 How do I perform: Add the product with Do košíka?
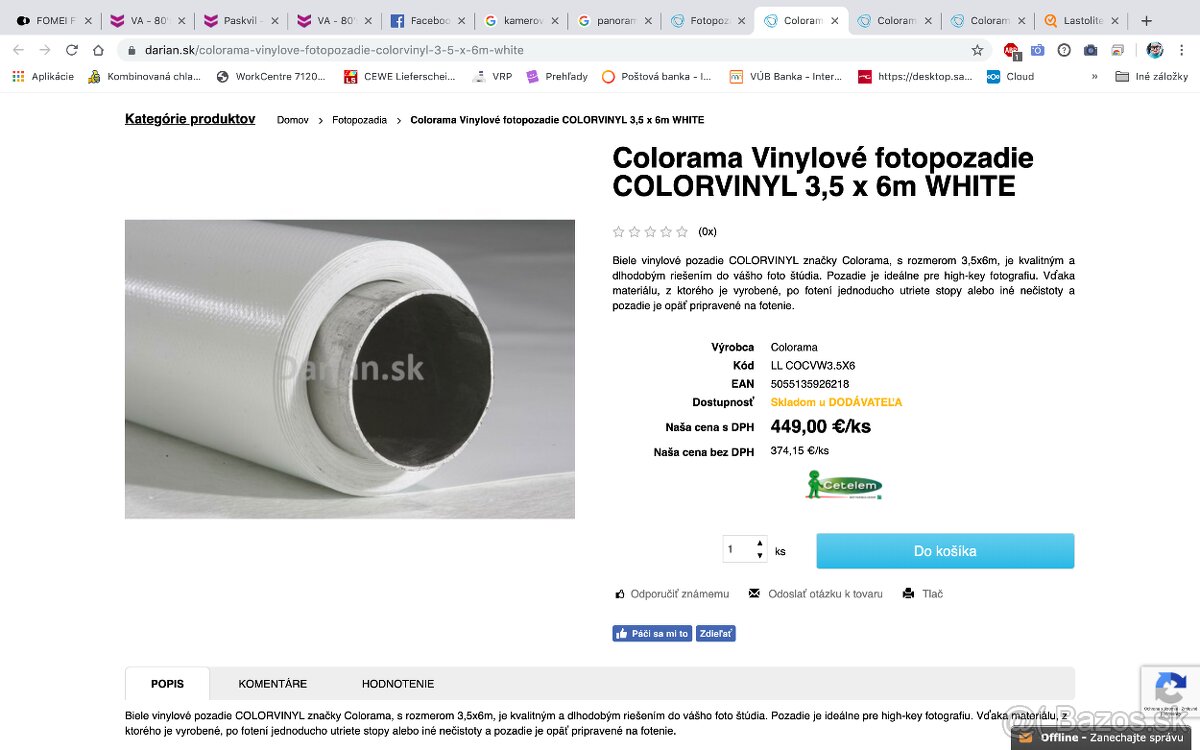coord(945,551)
